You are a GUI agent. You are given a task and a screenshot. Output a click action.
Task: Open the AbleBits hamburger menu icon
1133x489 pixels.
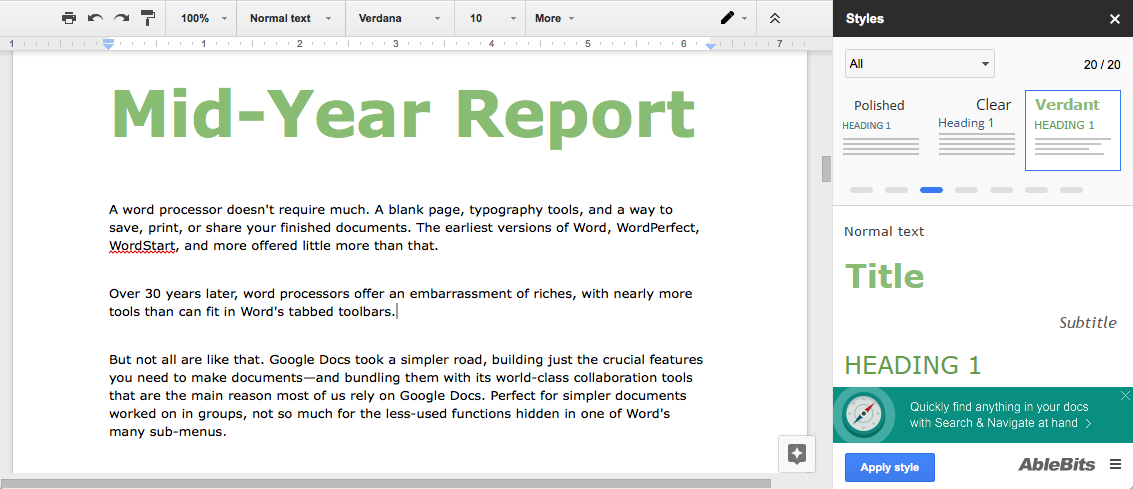point(1115,464)
